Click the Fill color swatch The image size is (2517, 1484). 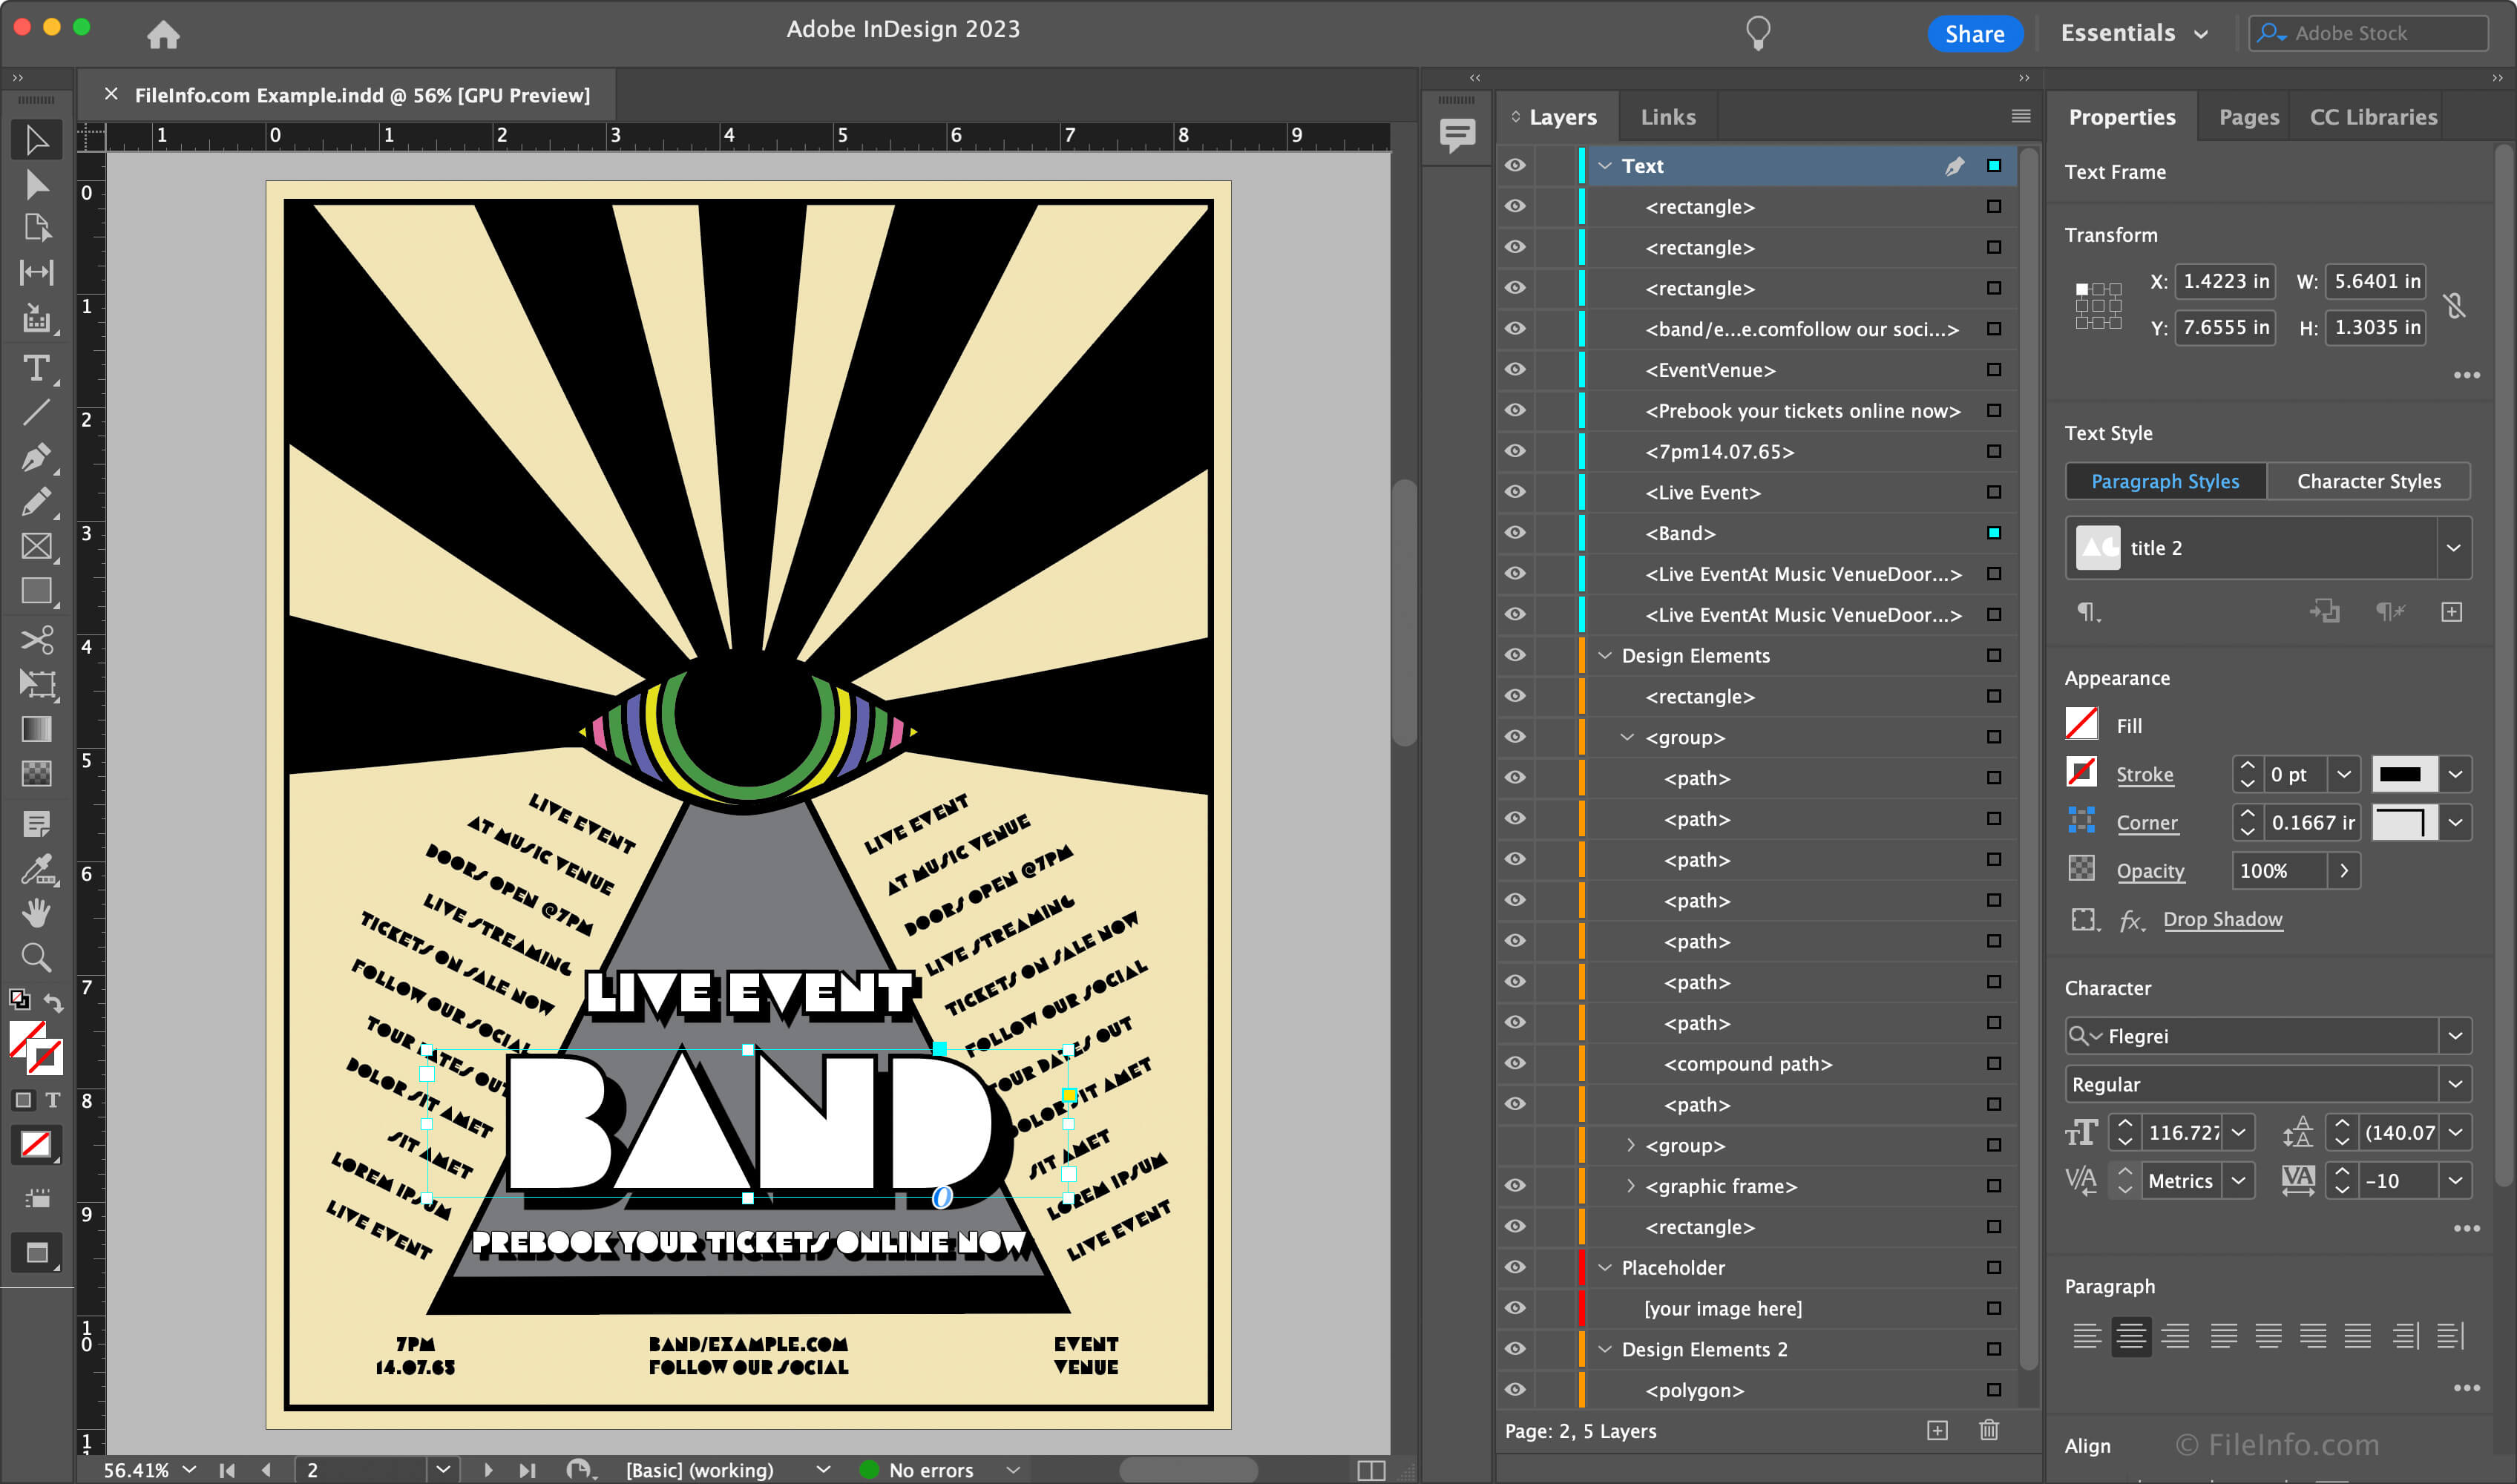pyautogui.click(x=2086, y=723)
